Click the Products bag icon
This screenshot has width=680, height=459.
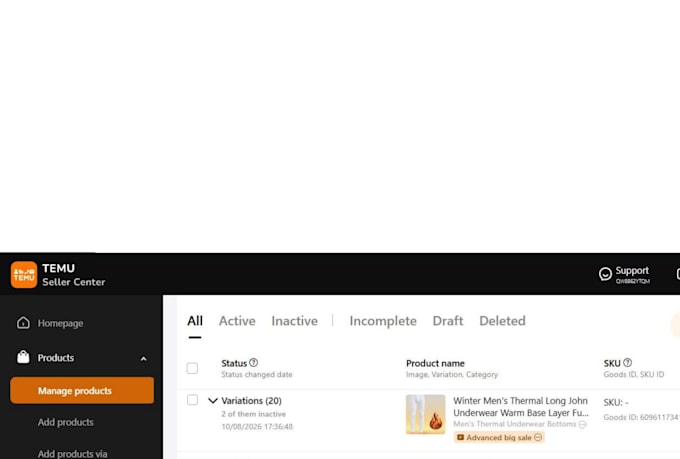point(23,357)
